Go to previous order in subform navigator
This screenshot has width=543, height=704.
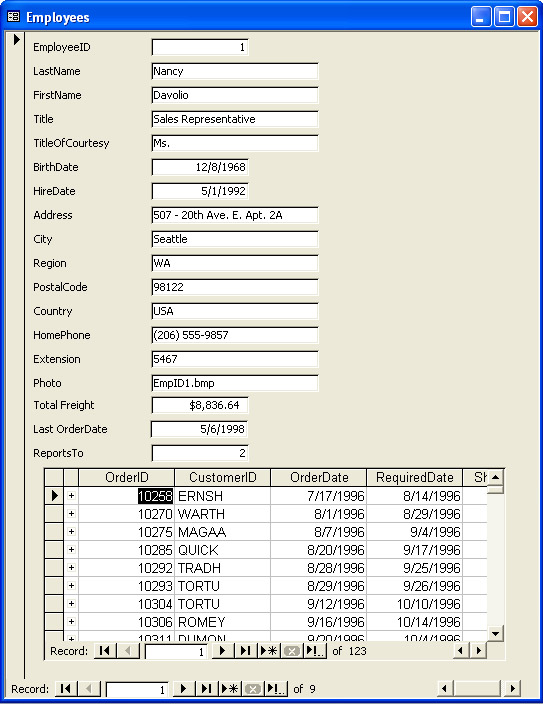(x=128, y=651)
